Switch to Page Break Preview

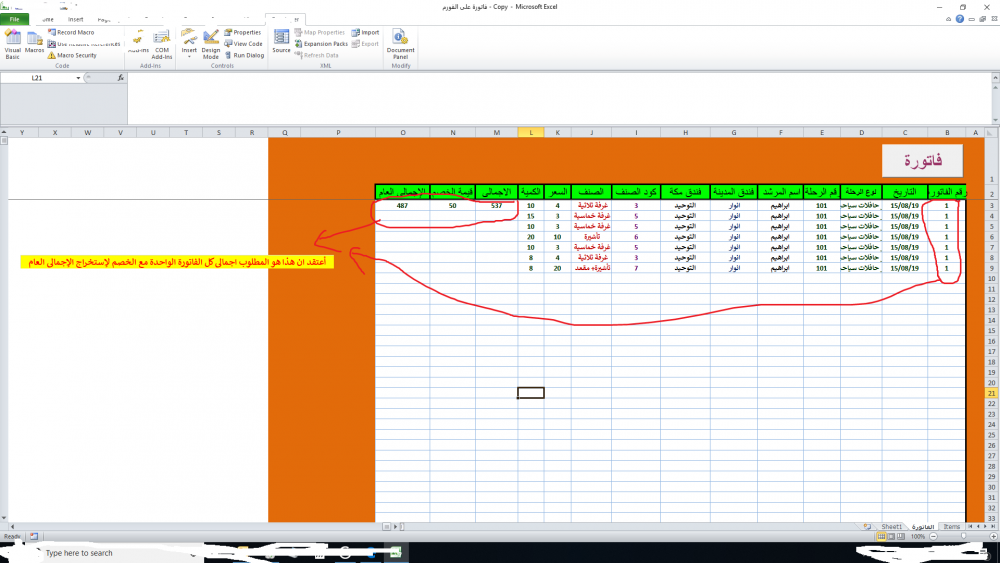pos(901,537)
